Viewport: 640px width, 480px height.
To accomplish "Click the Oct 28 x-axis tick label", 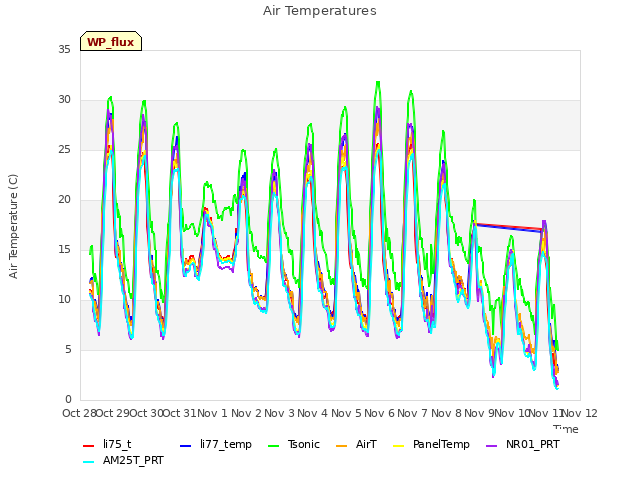I will pos(80,414).
